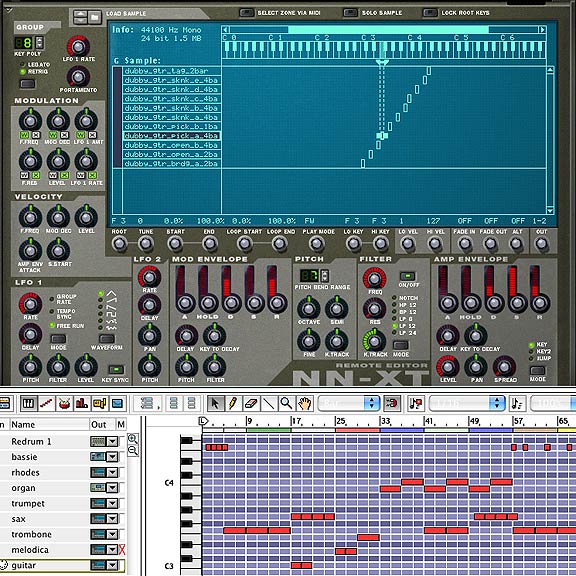The image size is (576, 576).
Task: Select the trumpet track
Action: click(28, 504)
